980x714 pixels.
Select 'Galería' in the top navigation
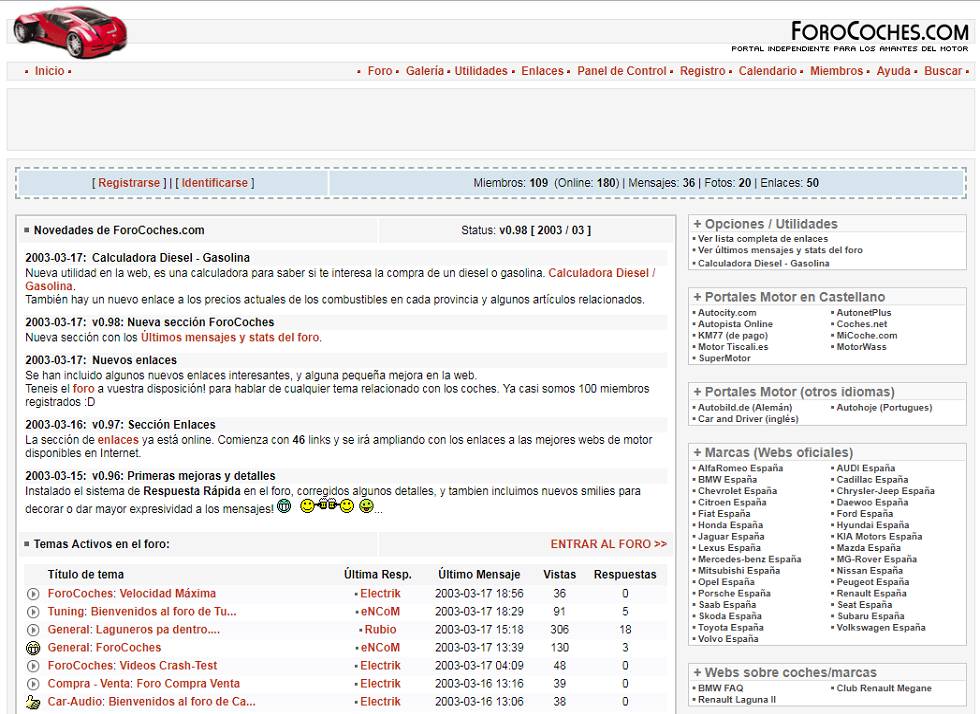426,71
